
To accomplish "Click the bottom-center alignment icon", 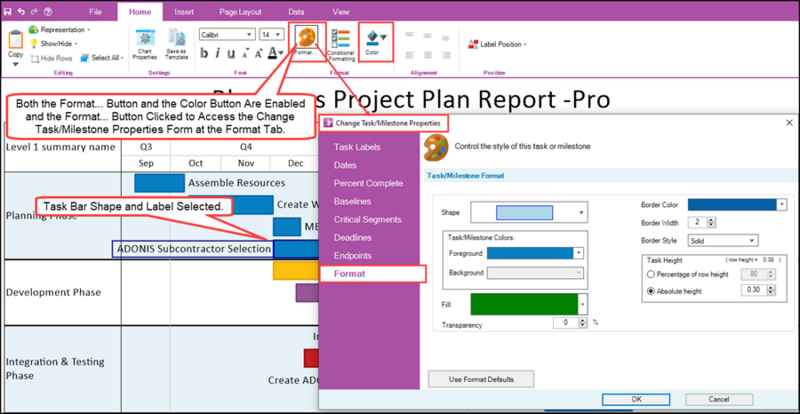I will (428, 54).
